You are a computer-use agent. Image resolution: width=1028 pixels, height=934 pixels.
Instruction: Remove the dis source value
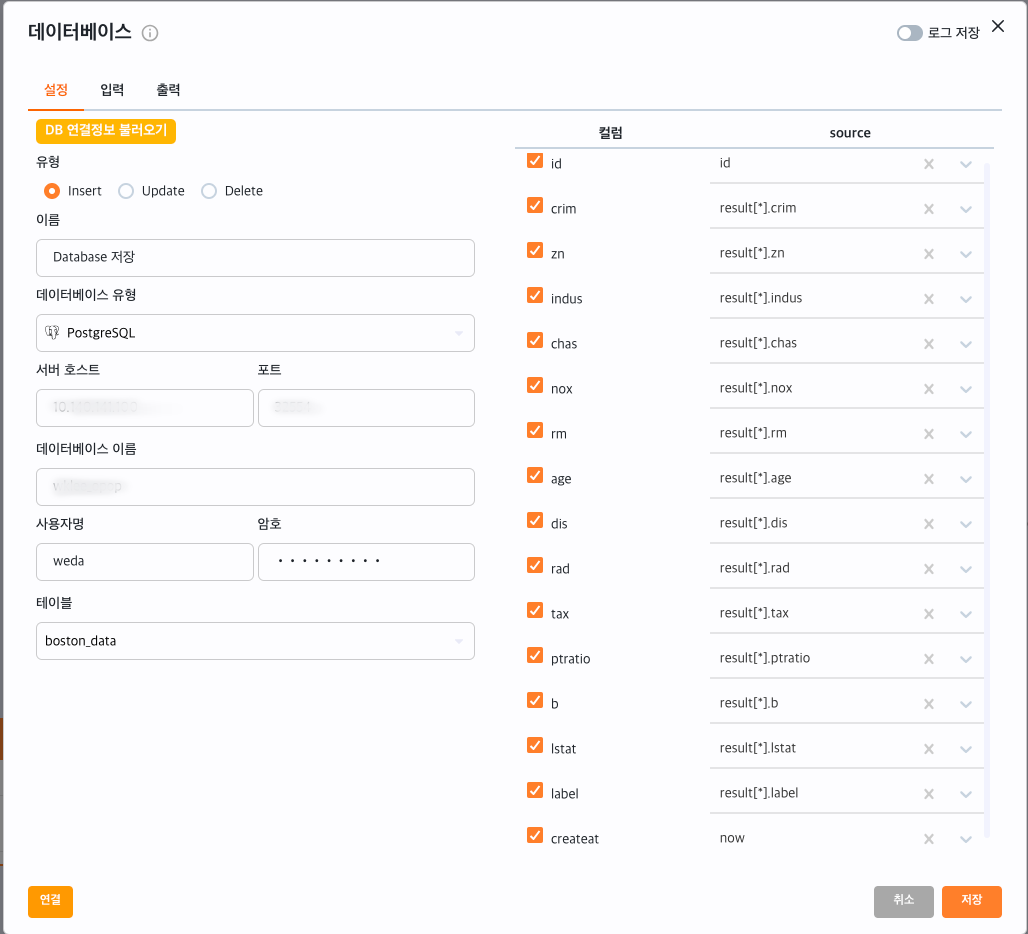coord(929,524)
